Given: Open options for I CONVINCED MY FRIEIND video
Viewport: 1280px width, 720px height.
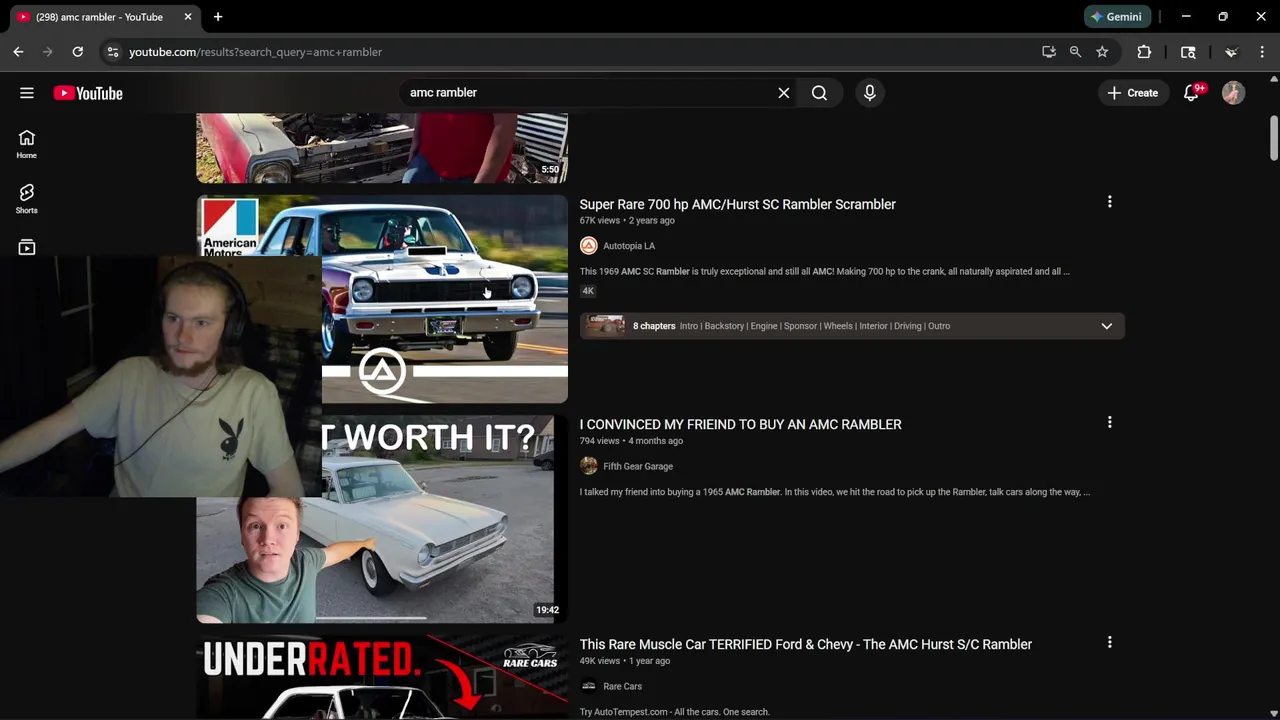Looking at the screenshot, I should [x=1109, y=422].
